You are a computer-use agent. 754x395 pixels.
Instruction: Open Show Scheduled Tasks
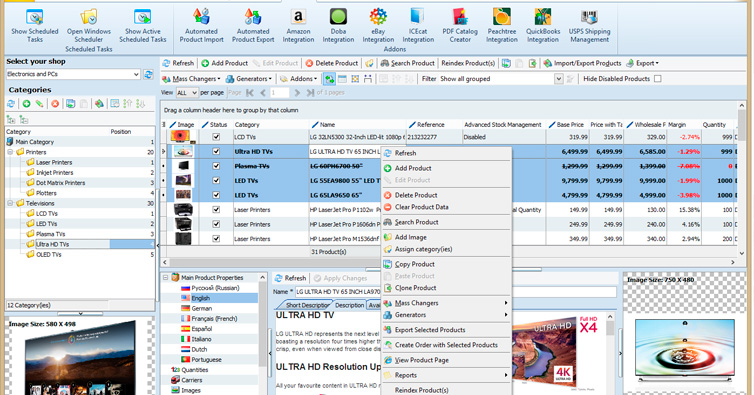point(35,26)
